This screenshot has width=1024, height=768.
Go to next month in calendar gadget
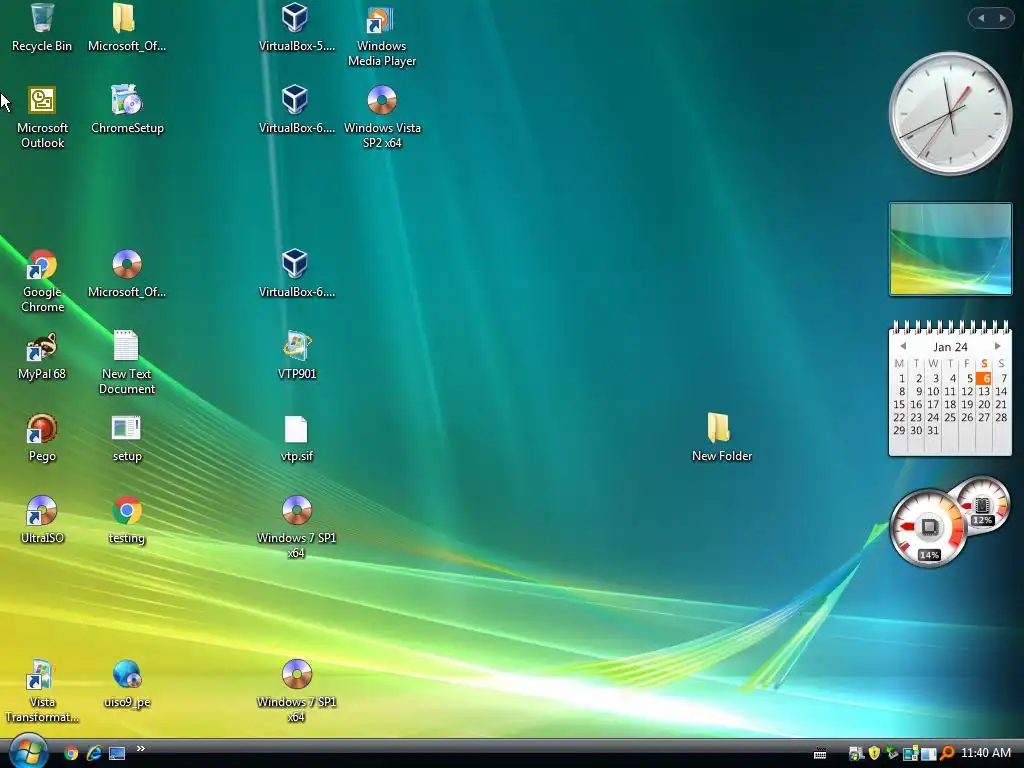pyautogui.click(x=998, y=346)
